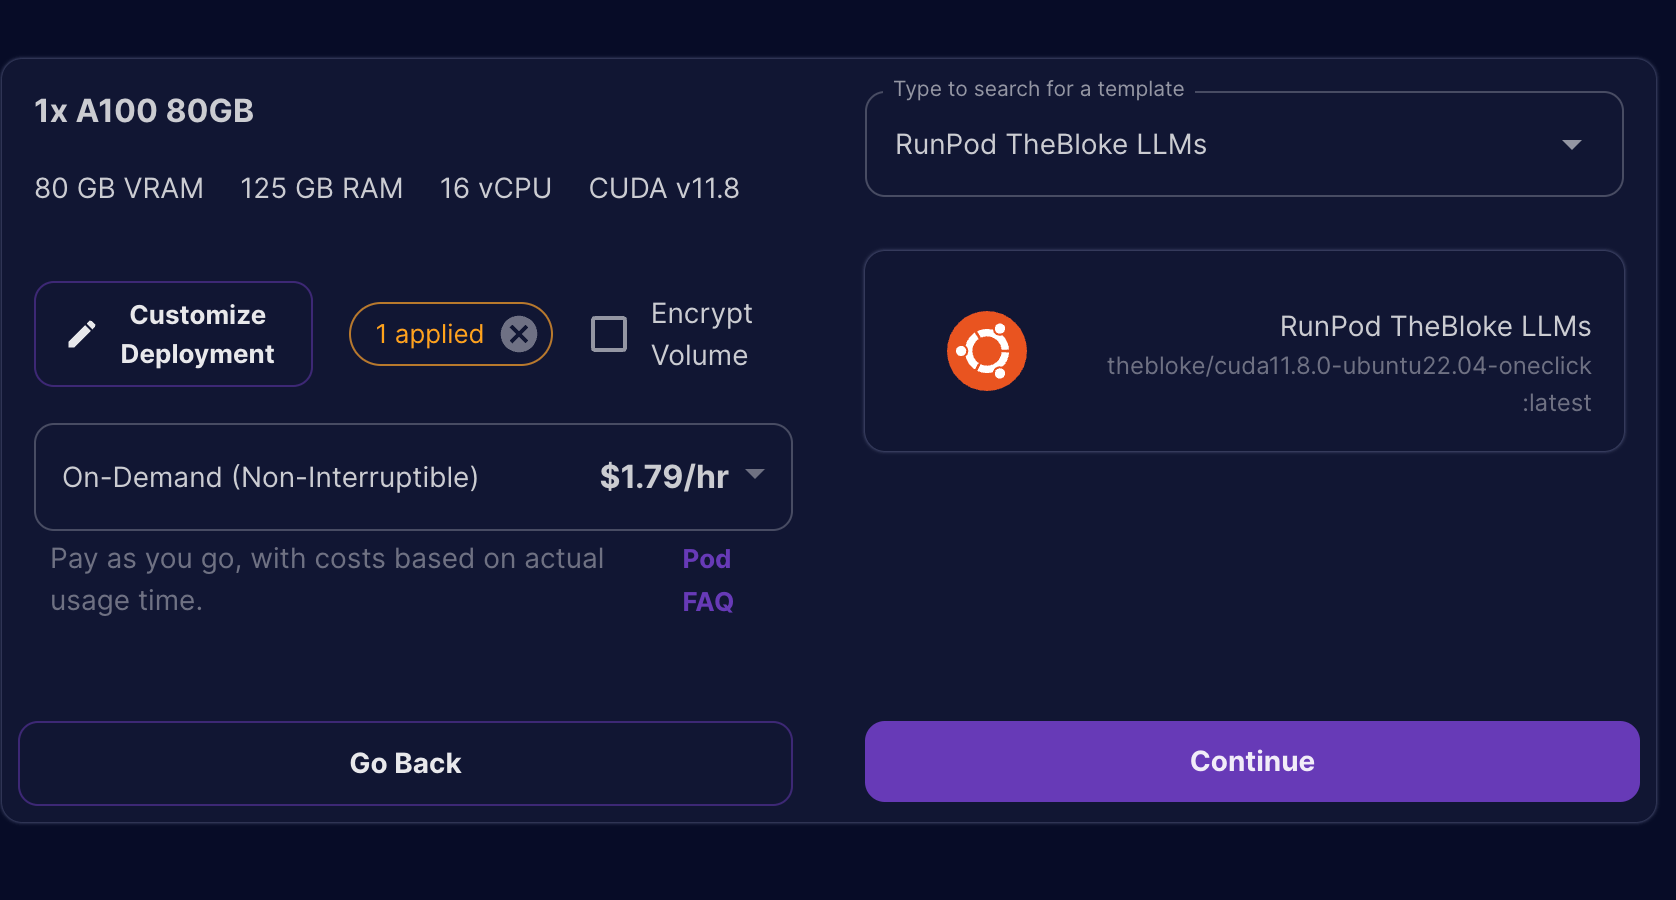Click the $1.79/hr price text
Image resolution: width=1676 pixels, height=900 pixels.
click(x=664, y=477)
